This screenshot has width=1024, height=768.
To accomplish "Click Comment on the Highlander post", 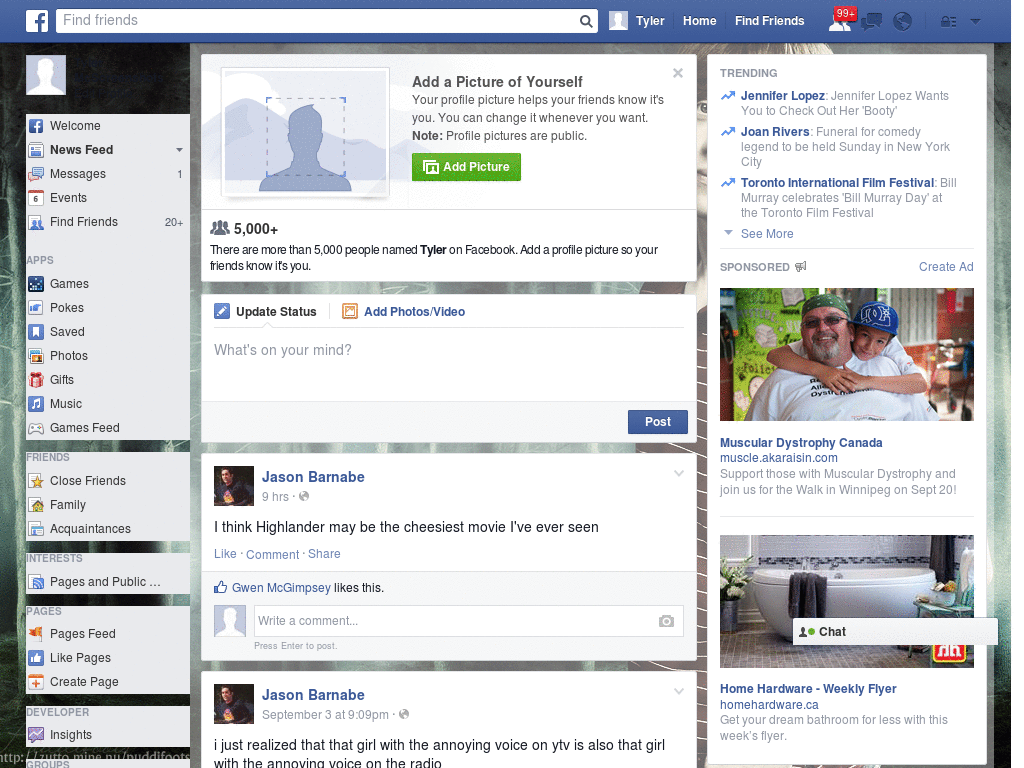I will coord(272,554).
